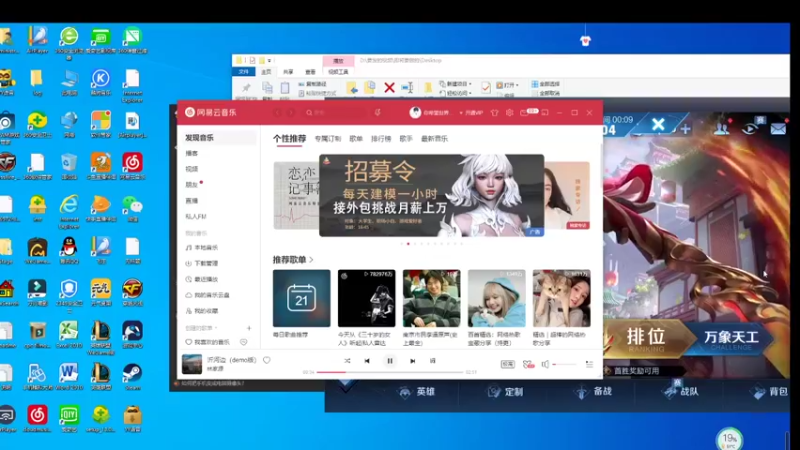
Task: Add new playlist with plus icon
Action: (249, 328)
